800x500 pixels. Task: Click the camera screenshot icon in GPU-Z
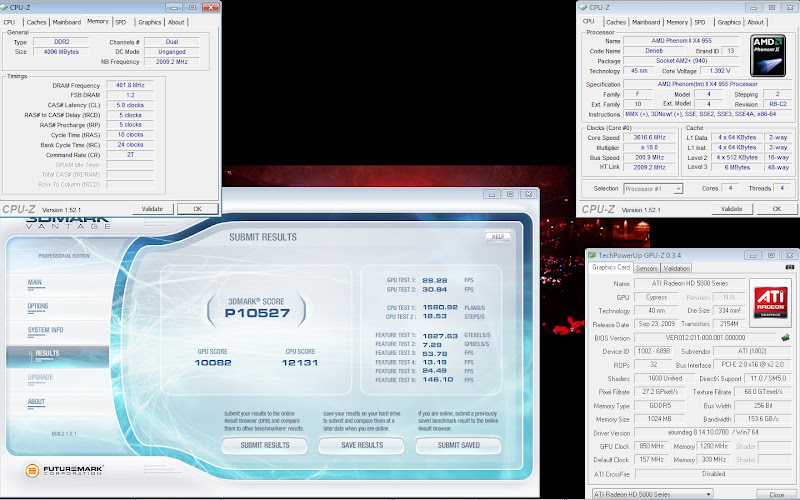[x=790, y=267]
